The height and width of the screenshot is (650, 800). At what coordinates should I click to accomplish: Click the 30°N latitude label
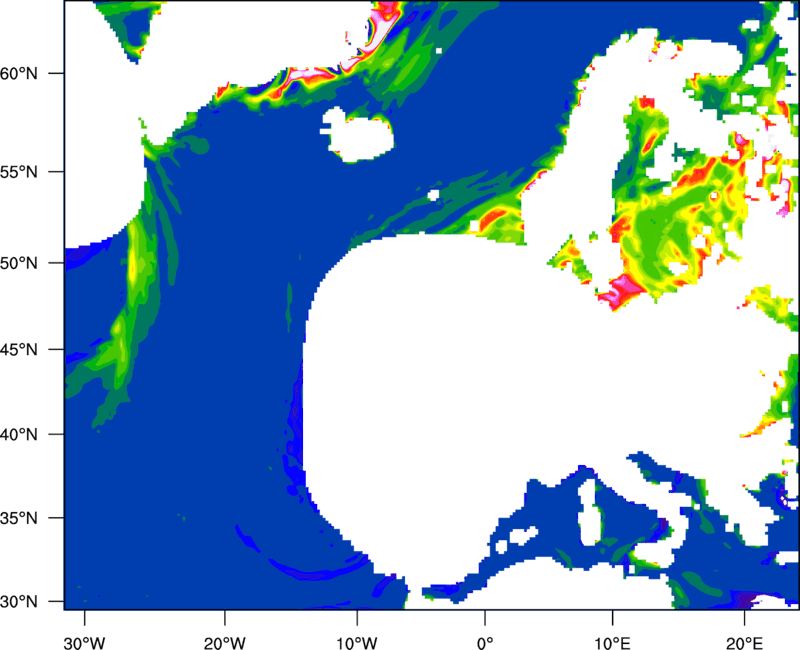[19, 602]
